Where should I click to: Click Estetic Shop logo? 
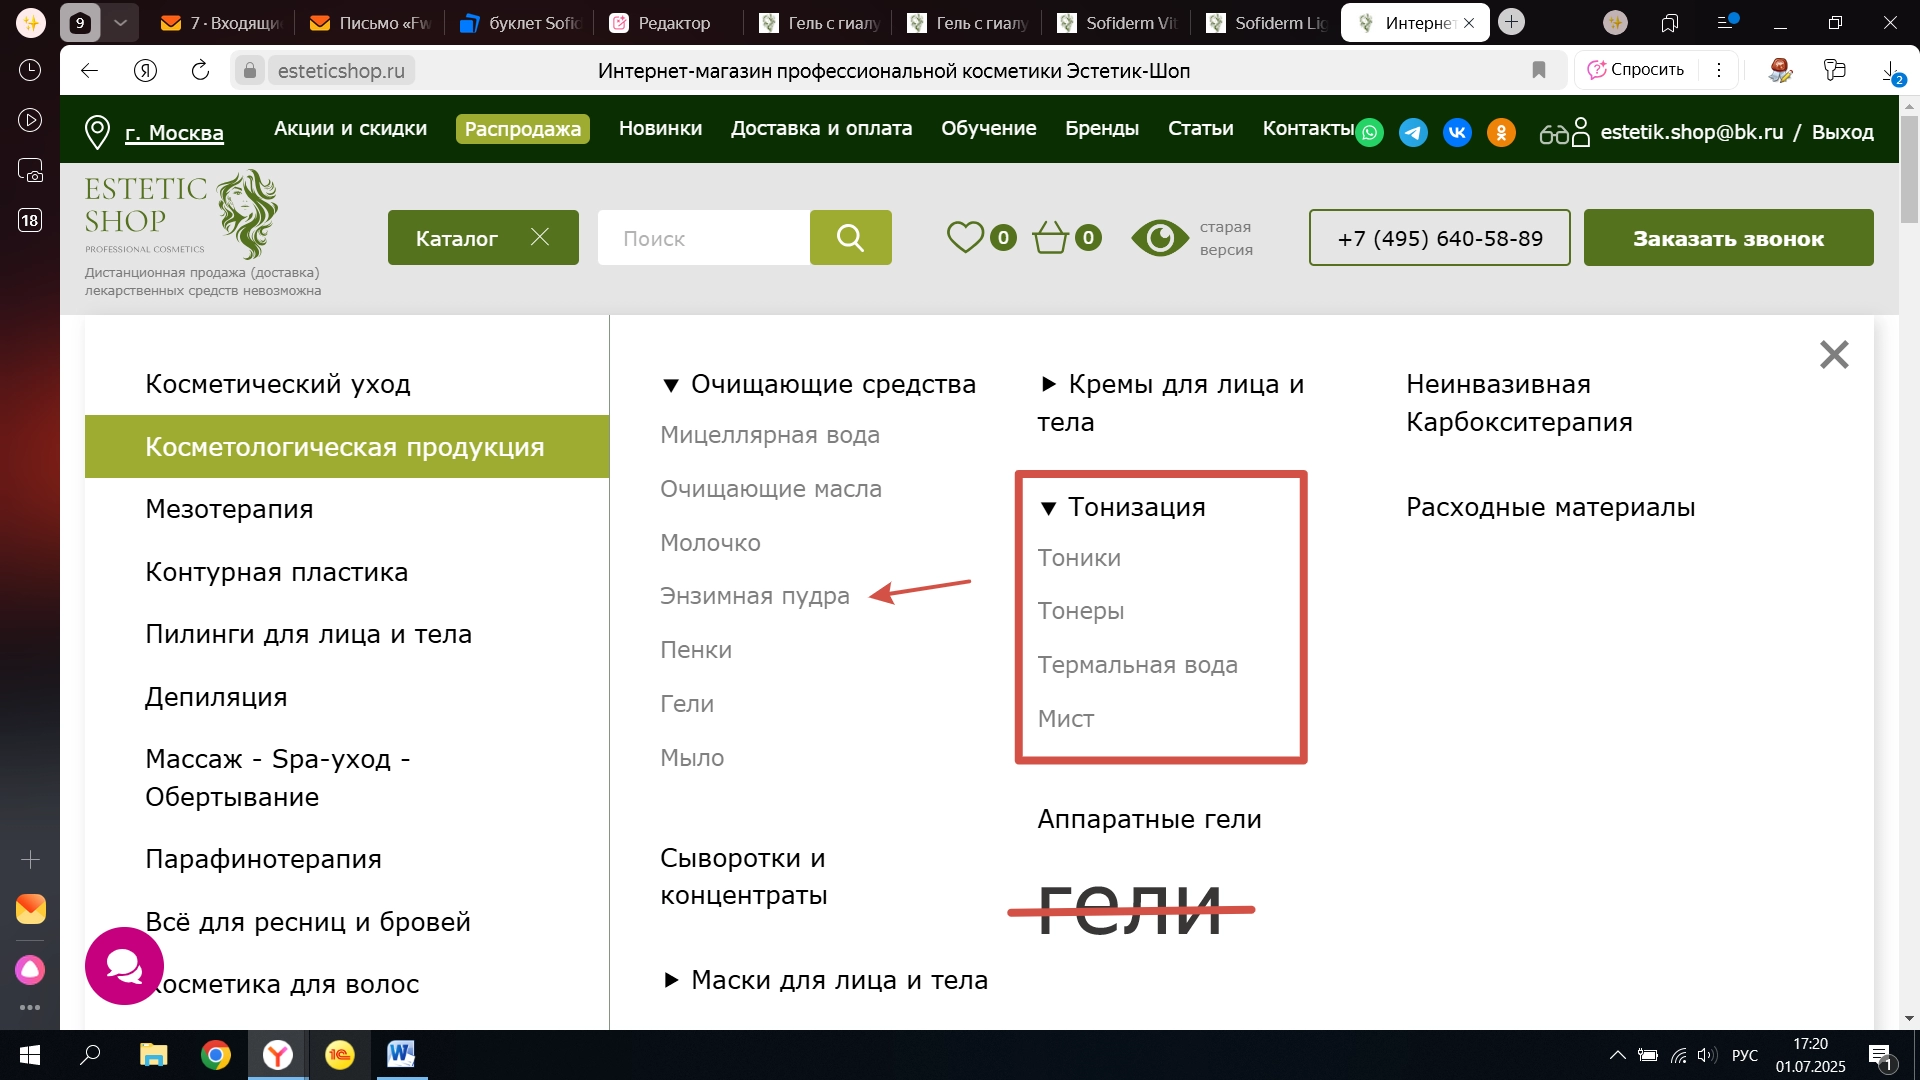click(181, 214)
